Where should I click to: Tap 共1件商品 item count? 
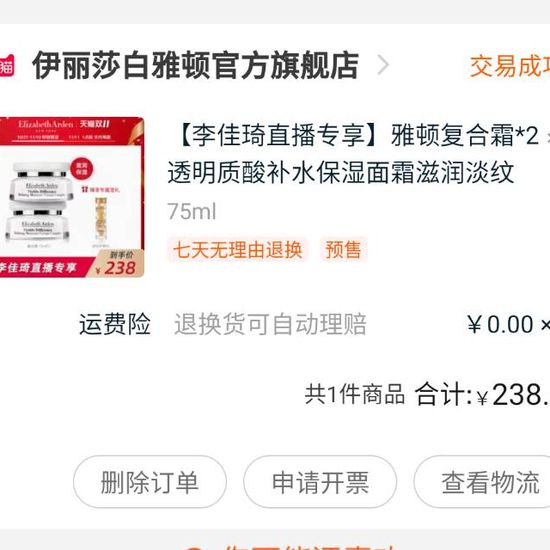coord(355,394)
